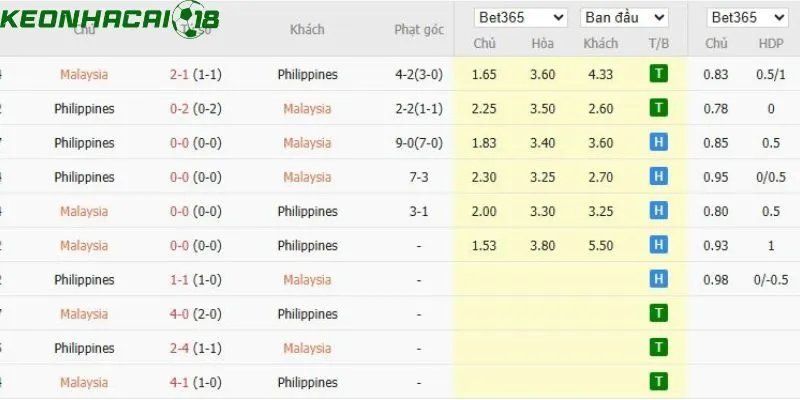The width and height of the screenshot is (800, 400).
Task: Click blue H badge in 7-3 corner row
Action: (659, 177)
